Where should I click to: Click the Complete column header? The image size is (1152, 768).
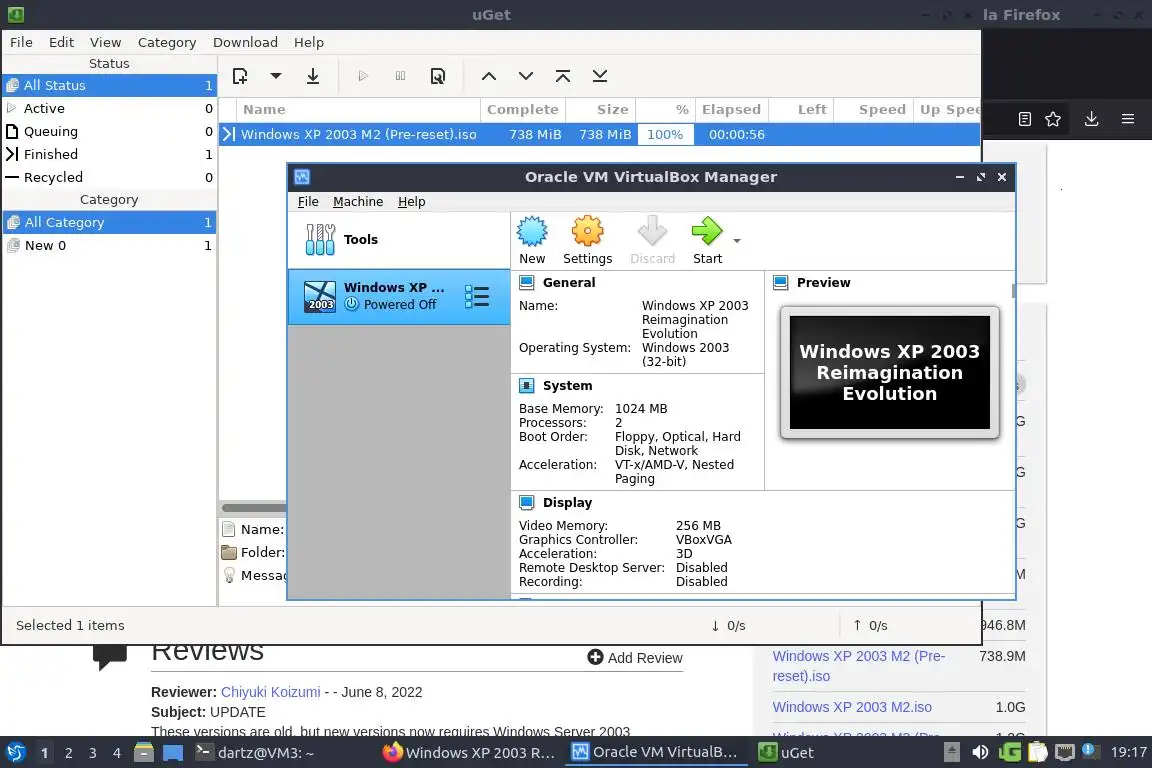click(522, 110)
